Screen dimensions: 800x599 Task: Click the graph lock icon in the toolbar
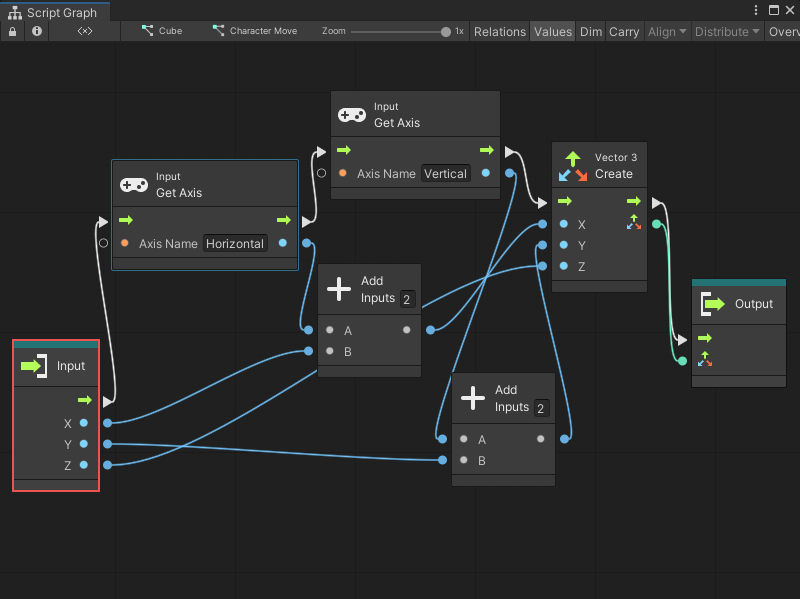[11, 31]
